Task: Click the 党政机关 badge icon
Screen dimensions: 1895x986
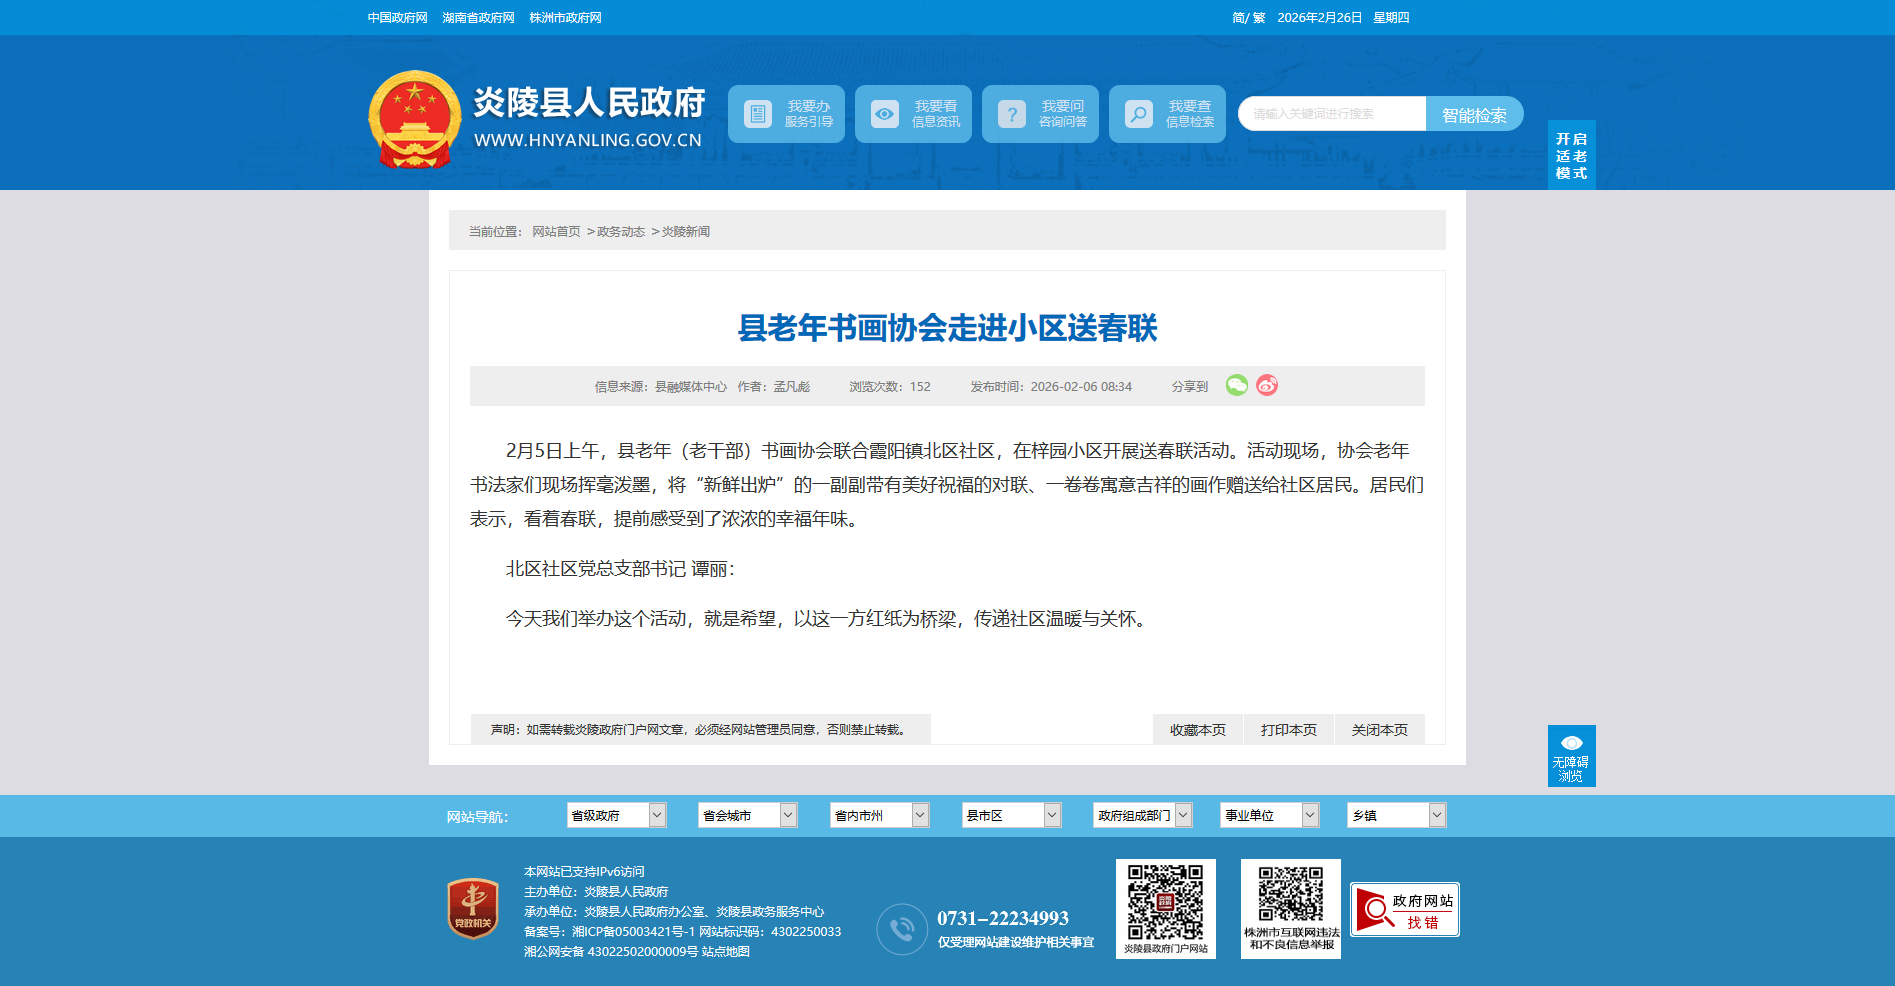Action: tap(473, 908)
